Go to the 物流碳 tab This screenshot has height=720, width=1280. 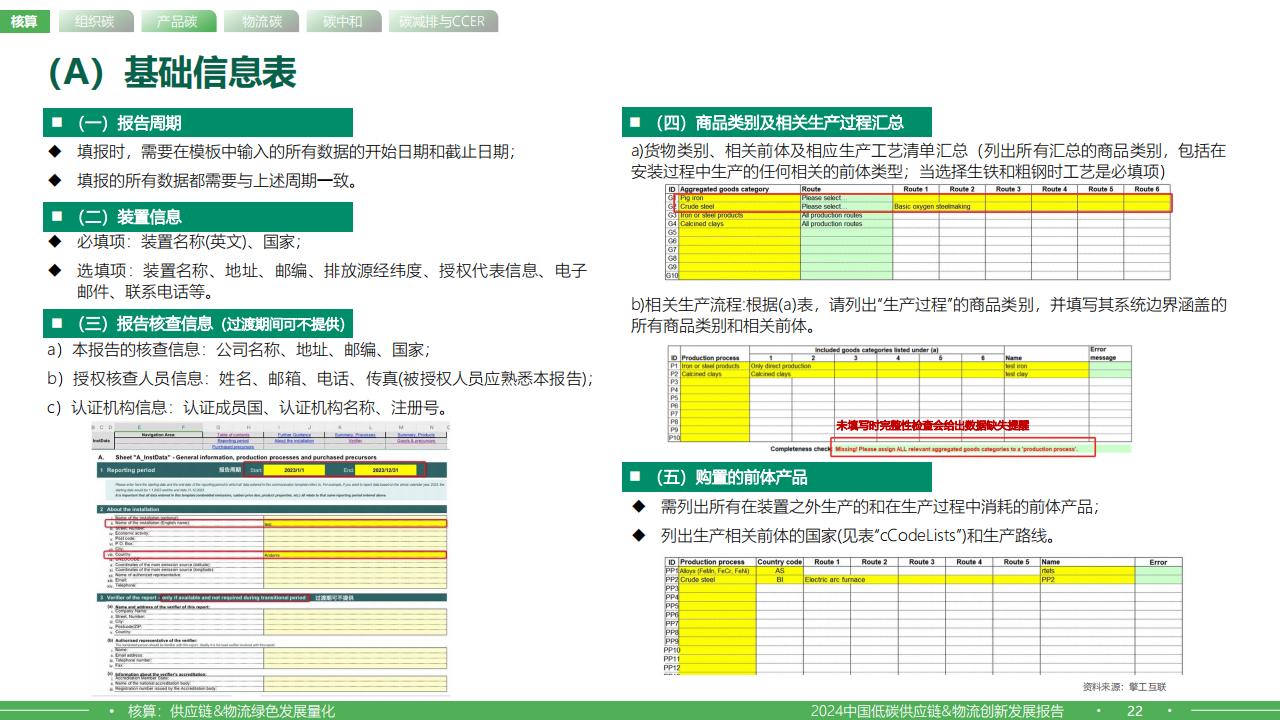(x=261, y=21)
